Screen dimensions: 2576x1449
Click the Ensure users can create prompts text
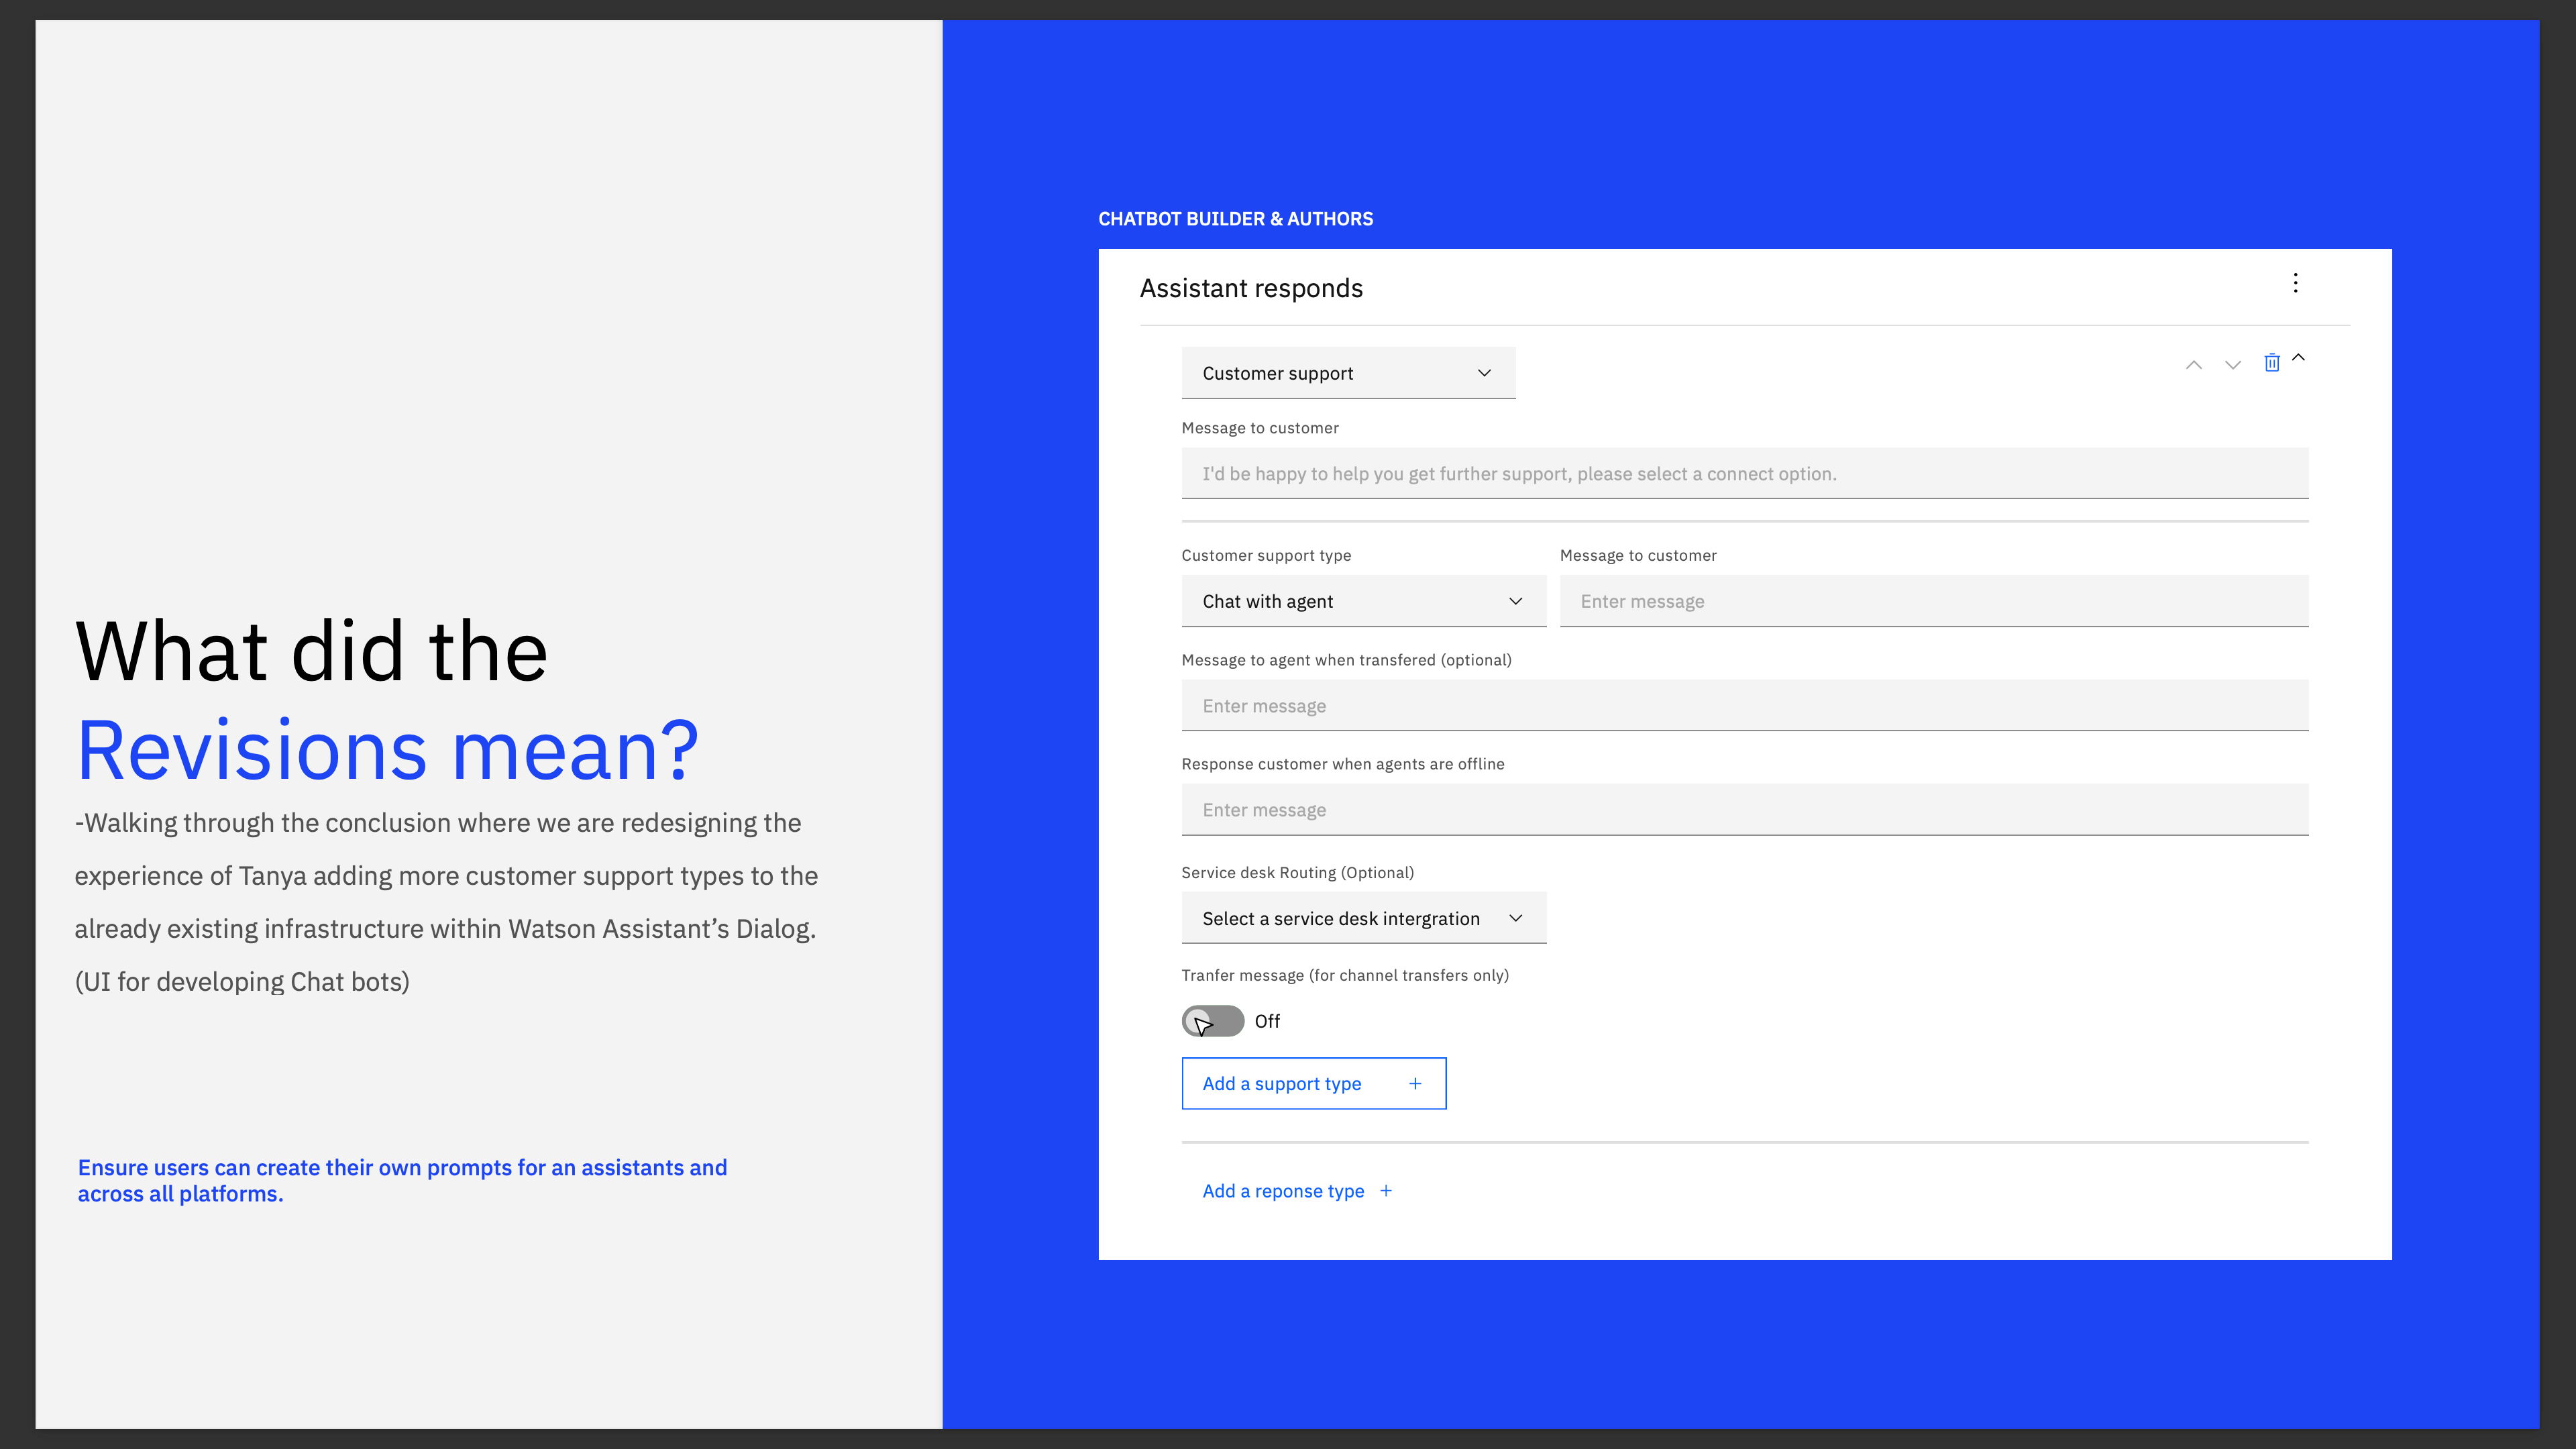402,1181
